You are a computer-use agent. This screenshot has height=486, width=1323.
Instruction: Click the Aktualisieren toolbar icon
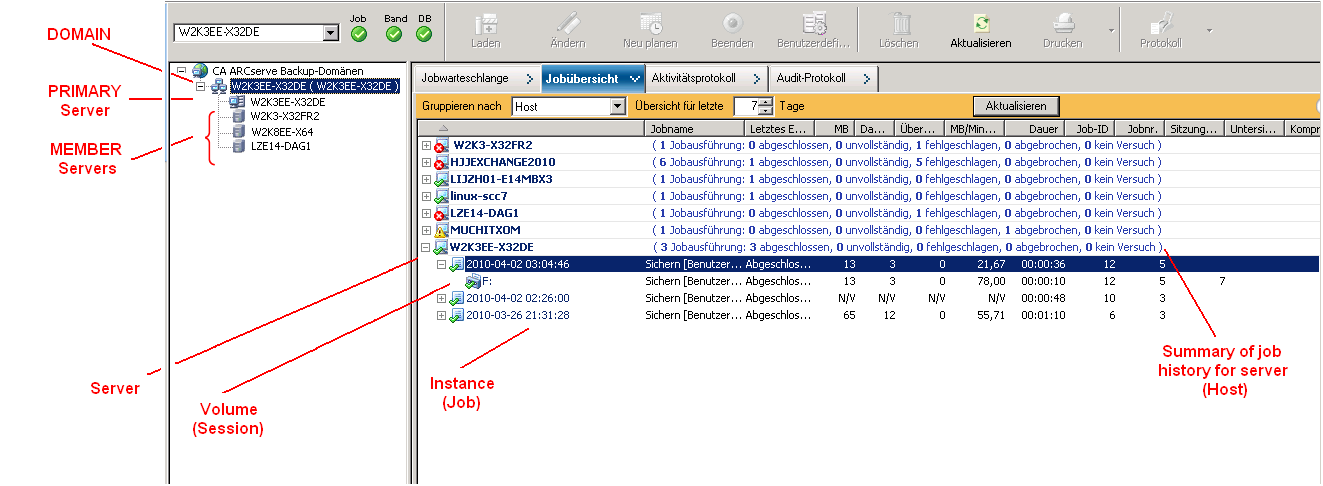pos(980,24)
